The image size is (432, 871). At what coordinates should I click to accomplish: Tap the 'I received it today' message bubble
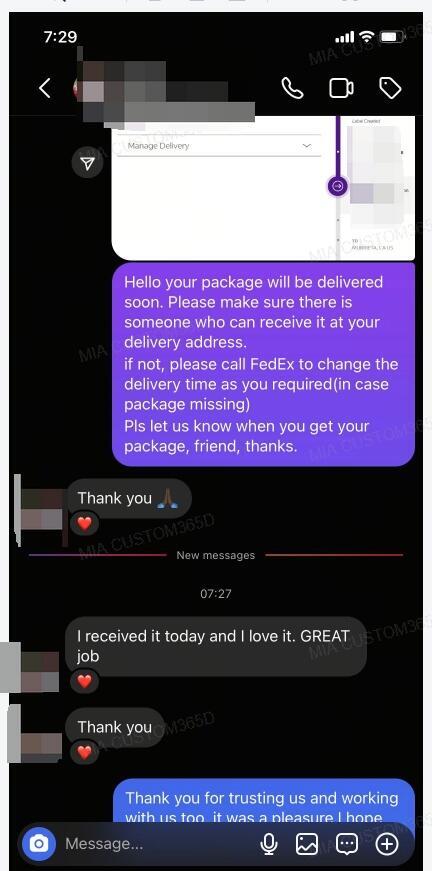(x=216, y=646)
